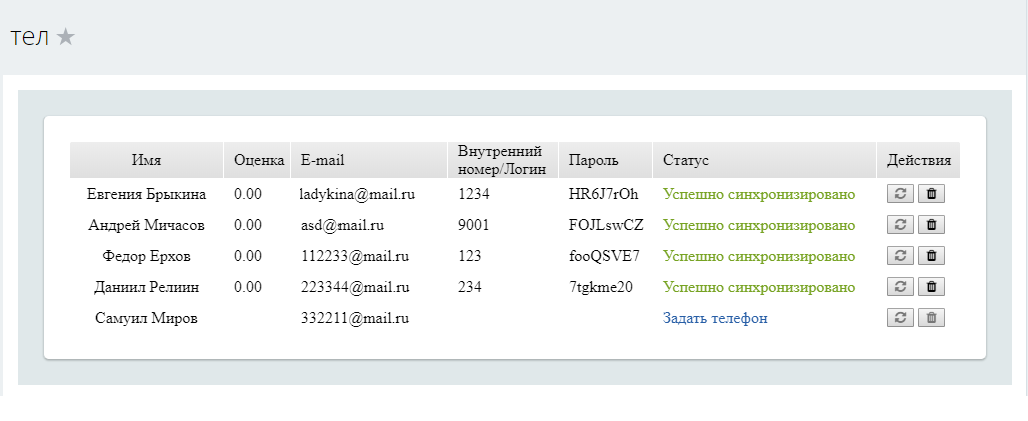Delete Даниил Релиин's row
The width and height of the screenshot is (1028, 421).
pos(931,287)
